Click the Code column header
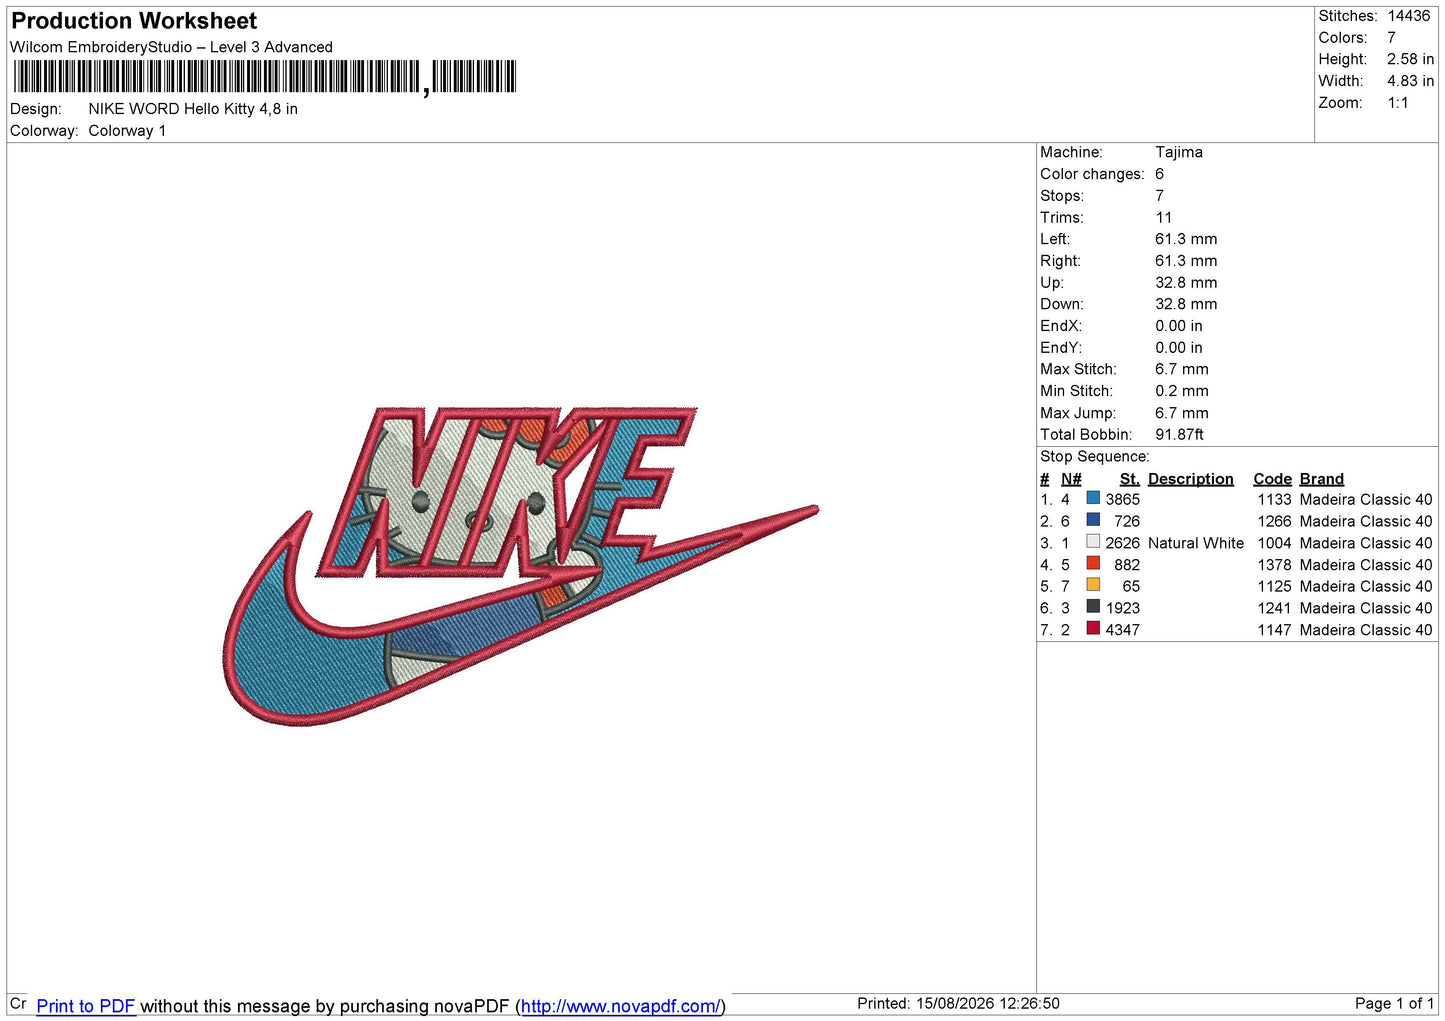Image resolution: width=1445 pixels, height=1021 pixels. [1272, 479]
